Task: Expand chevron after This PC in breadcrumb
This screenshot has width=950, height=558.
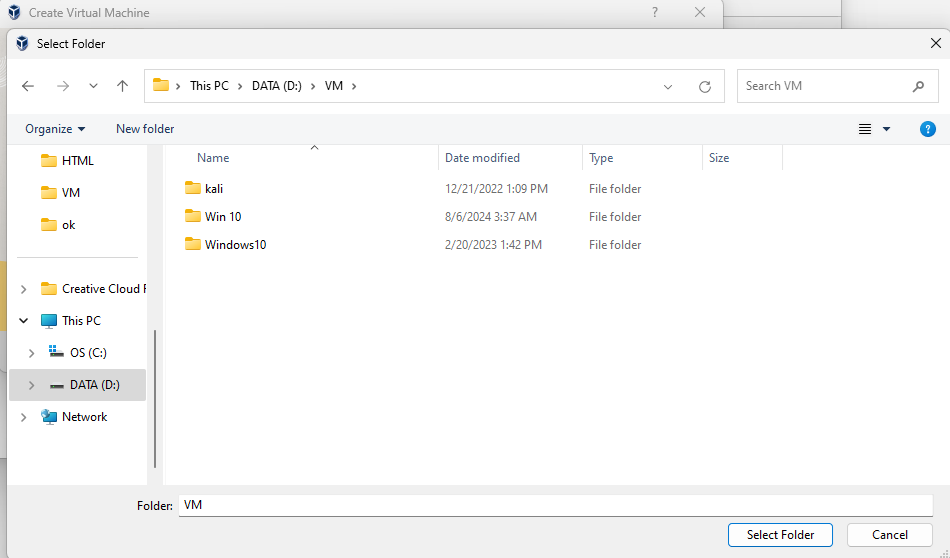Action: [x=240, y=86]
